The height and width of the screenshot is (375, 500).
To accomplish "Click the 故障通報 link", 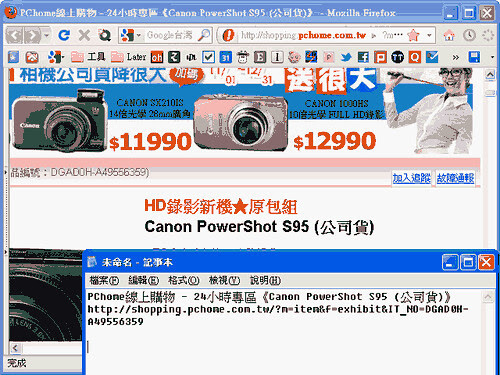I will click(455, 178).
